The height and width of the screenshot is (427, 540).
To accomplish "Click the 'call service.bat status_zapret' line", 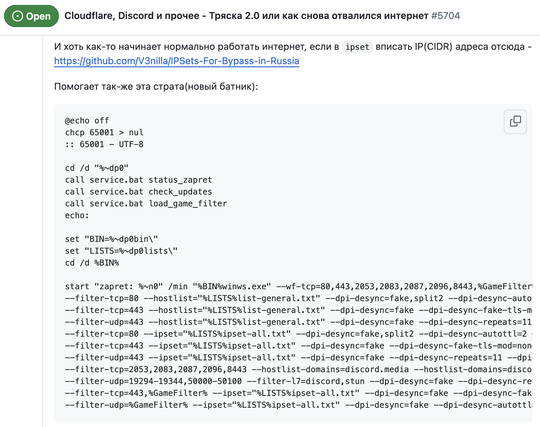I will point(138,180).
